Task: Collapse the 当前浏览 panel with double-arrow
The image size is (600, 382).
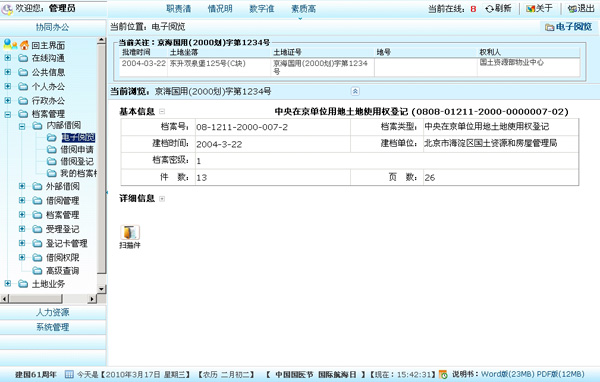Action: (x=355, y=91)
